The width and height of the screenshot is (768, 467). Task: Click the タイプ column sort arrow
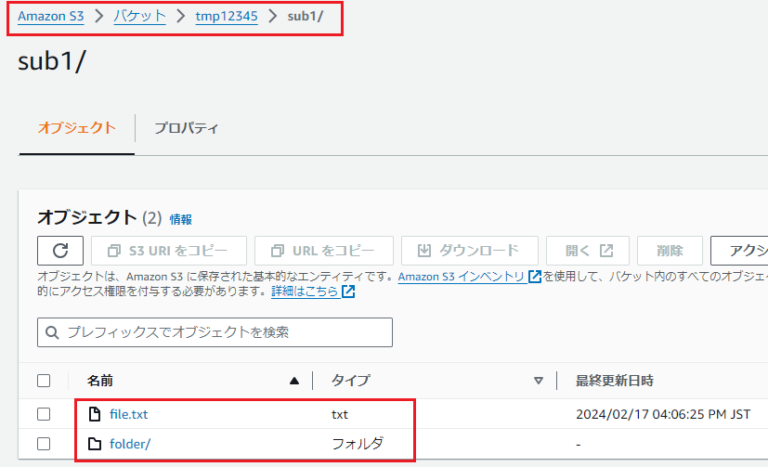pos(538,381)
